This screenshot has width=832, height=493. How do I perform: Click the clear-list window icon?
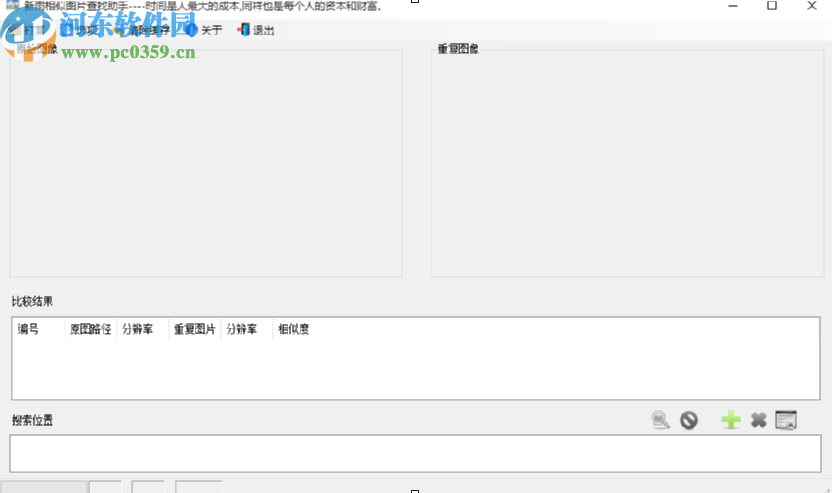tap(786, 420)
